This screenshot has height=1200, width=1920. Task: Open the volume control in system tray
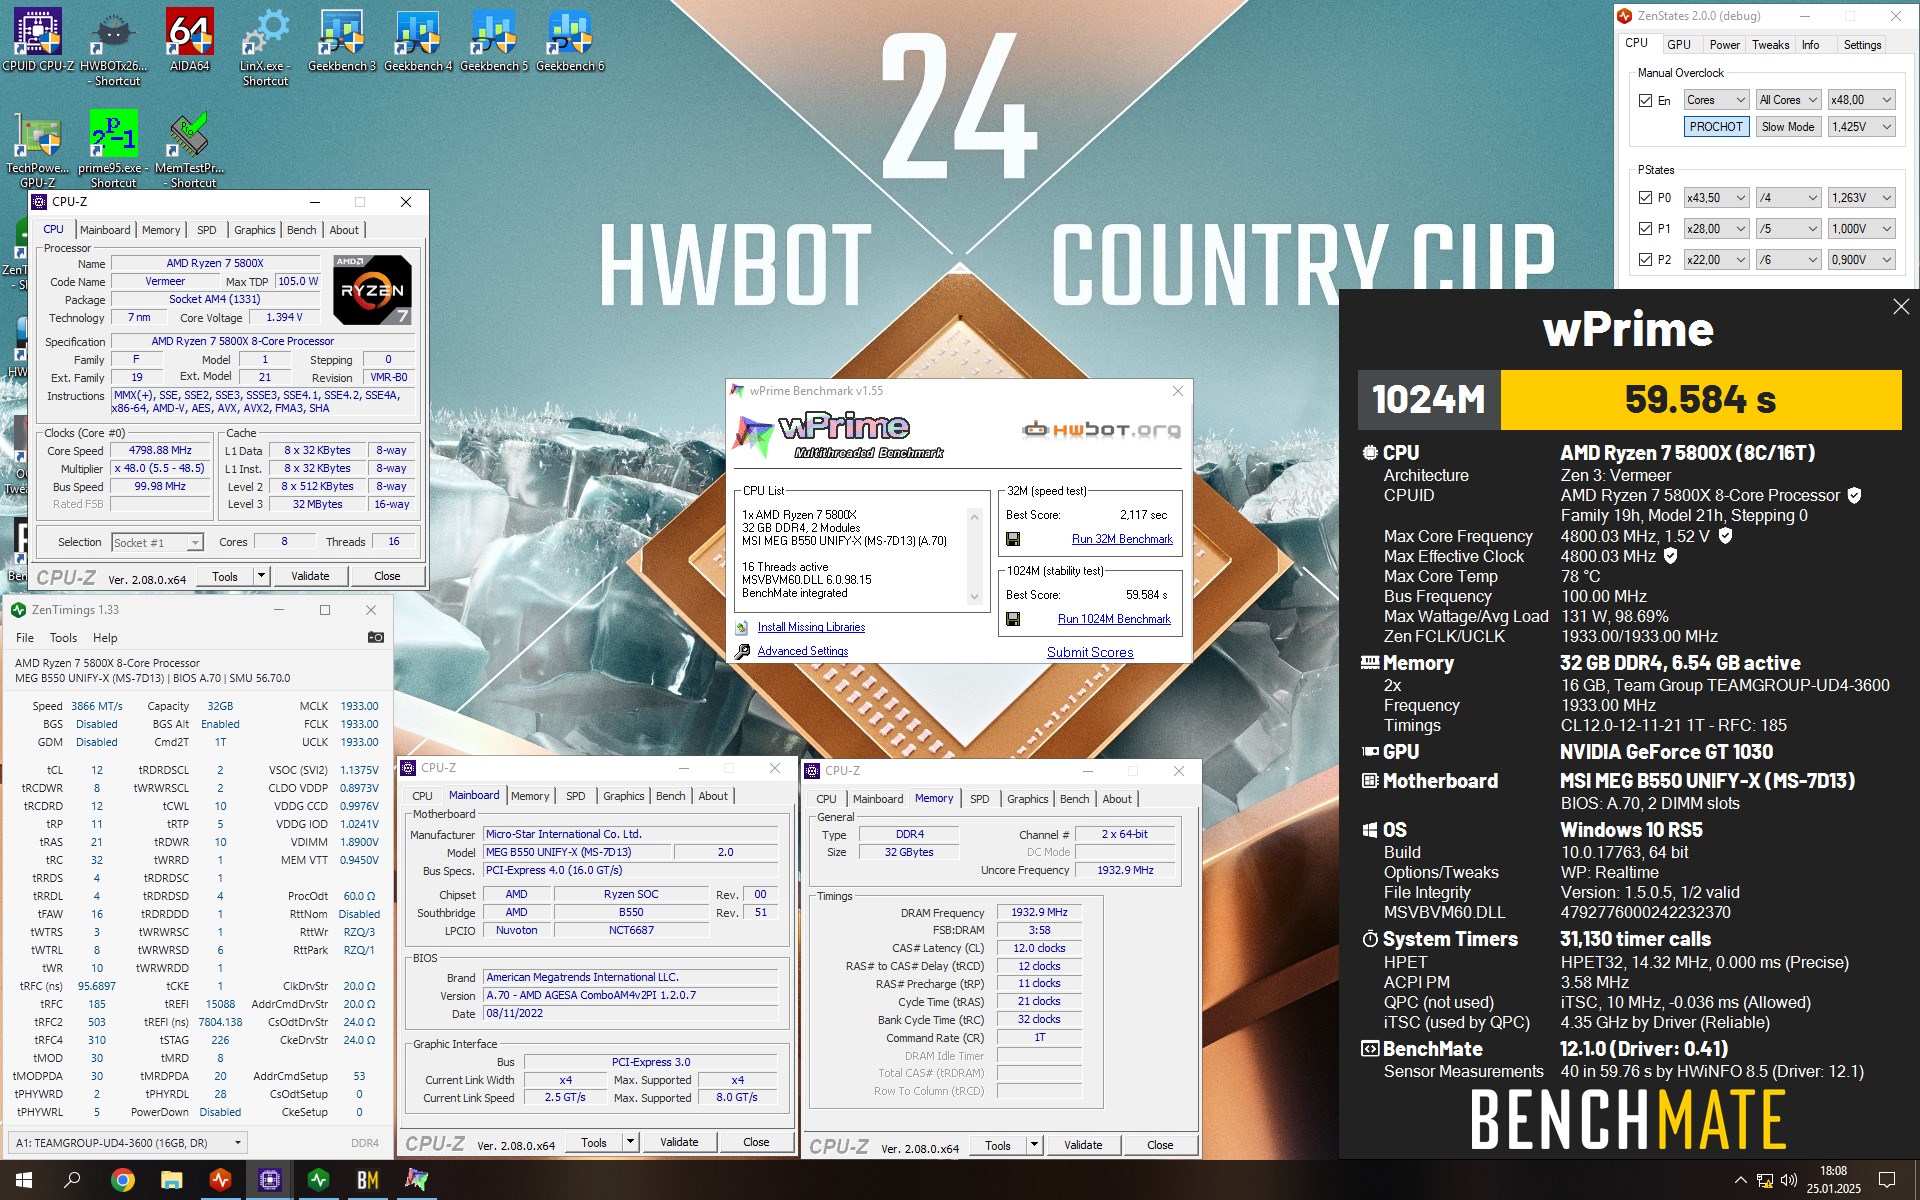pyautogui.click(x=1789, y=1180)
